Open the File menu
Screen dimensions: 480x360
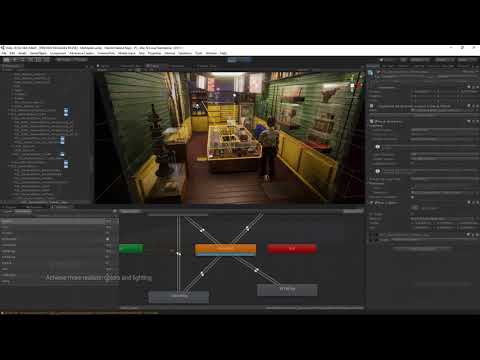(4, 53)
